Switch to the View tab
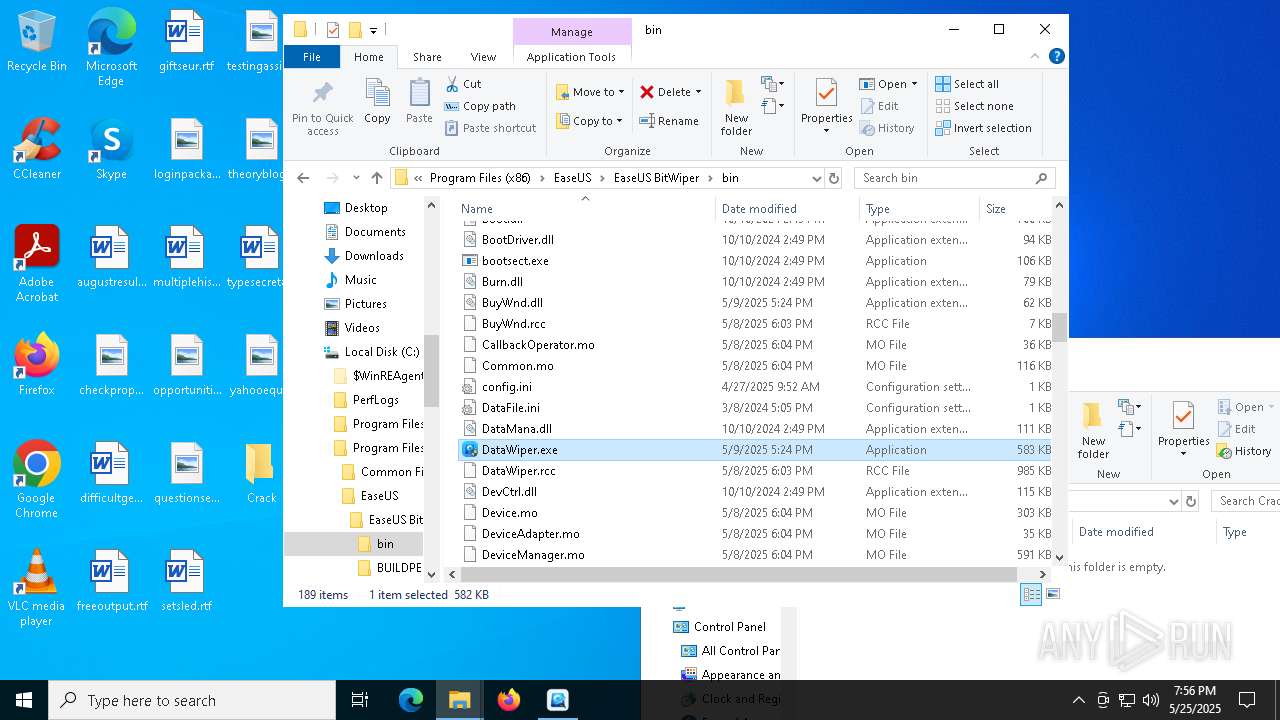This screenshot has height=720, width=1280. [483, 57]
